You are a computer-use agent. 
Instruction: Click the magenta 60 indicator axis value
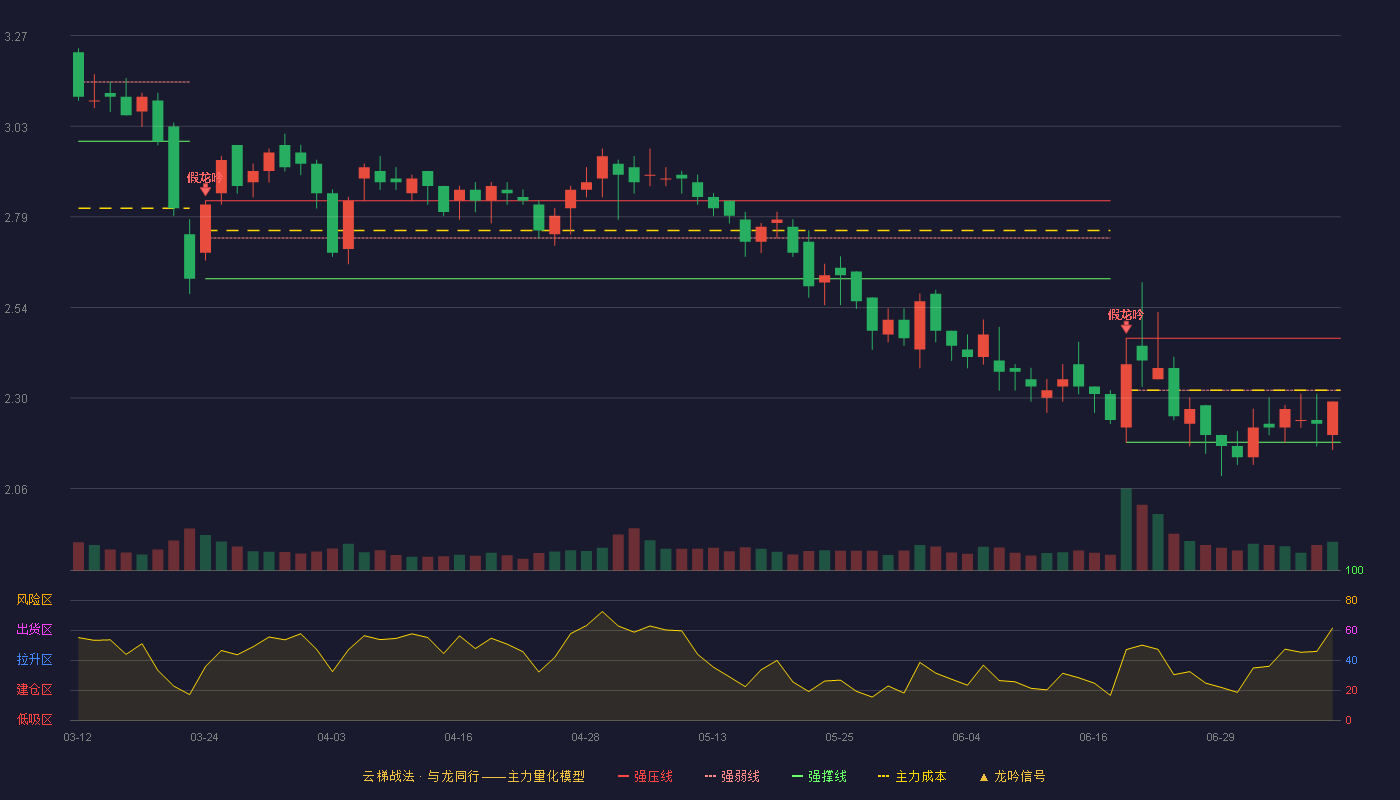tap(1351, 630)
